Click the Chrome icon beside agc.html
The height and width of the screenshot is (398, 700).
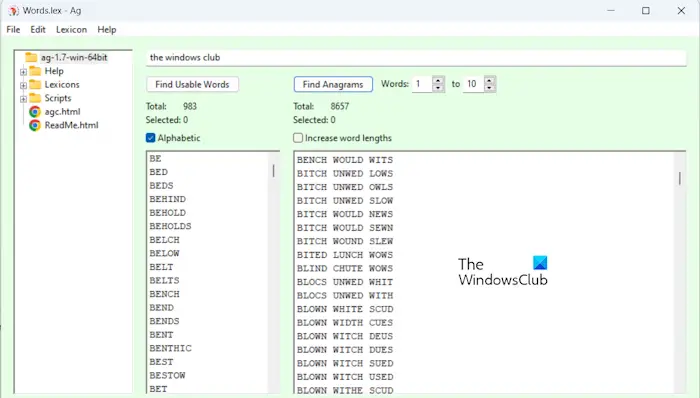tap(35, 112)
